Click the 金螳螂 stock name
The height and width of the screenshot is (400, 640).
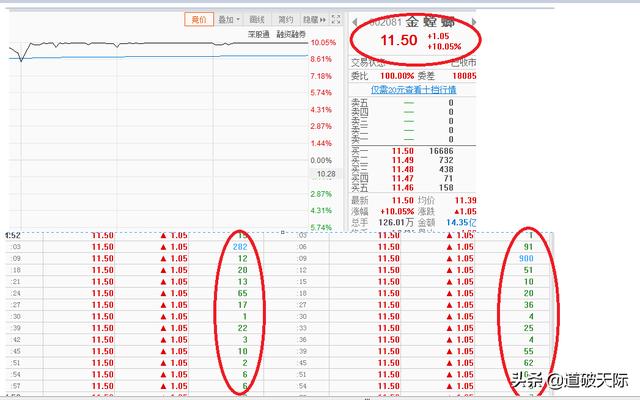[430, 21]
